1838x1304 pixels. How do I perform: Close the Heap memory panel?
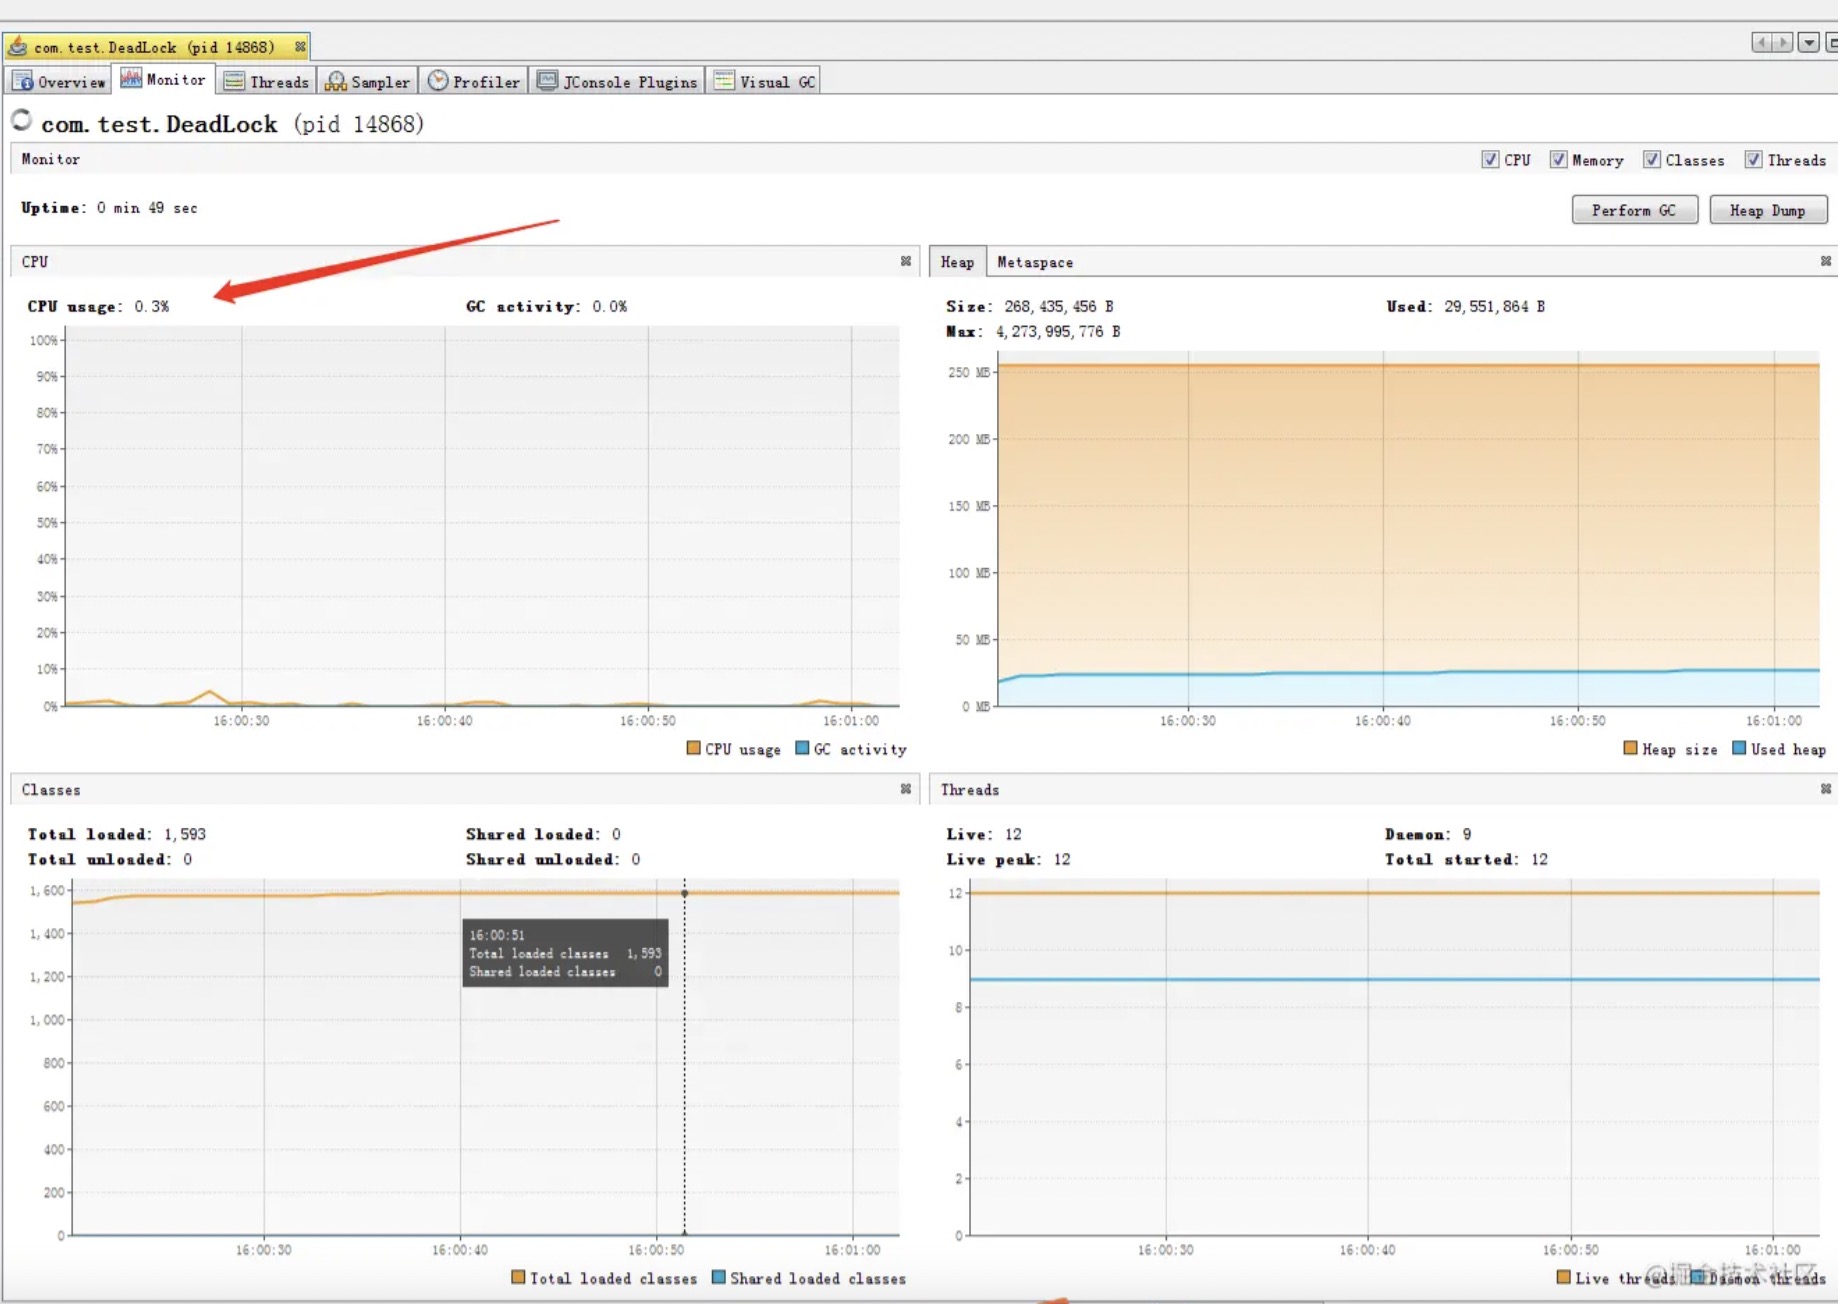(x=1826, y=261)
